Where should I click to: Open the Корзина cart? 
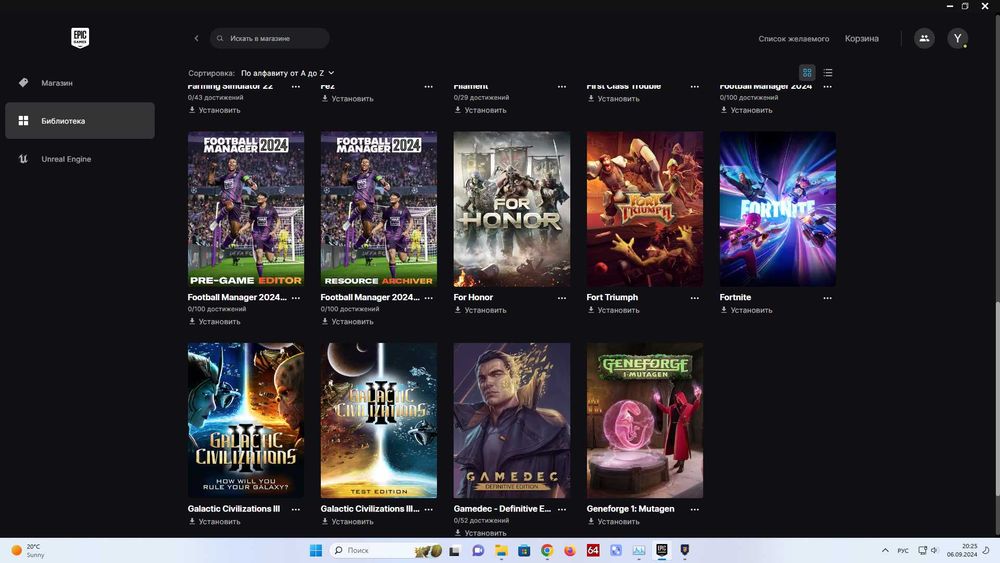point(862,38)
